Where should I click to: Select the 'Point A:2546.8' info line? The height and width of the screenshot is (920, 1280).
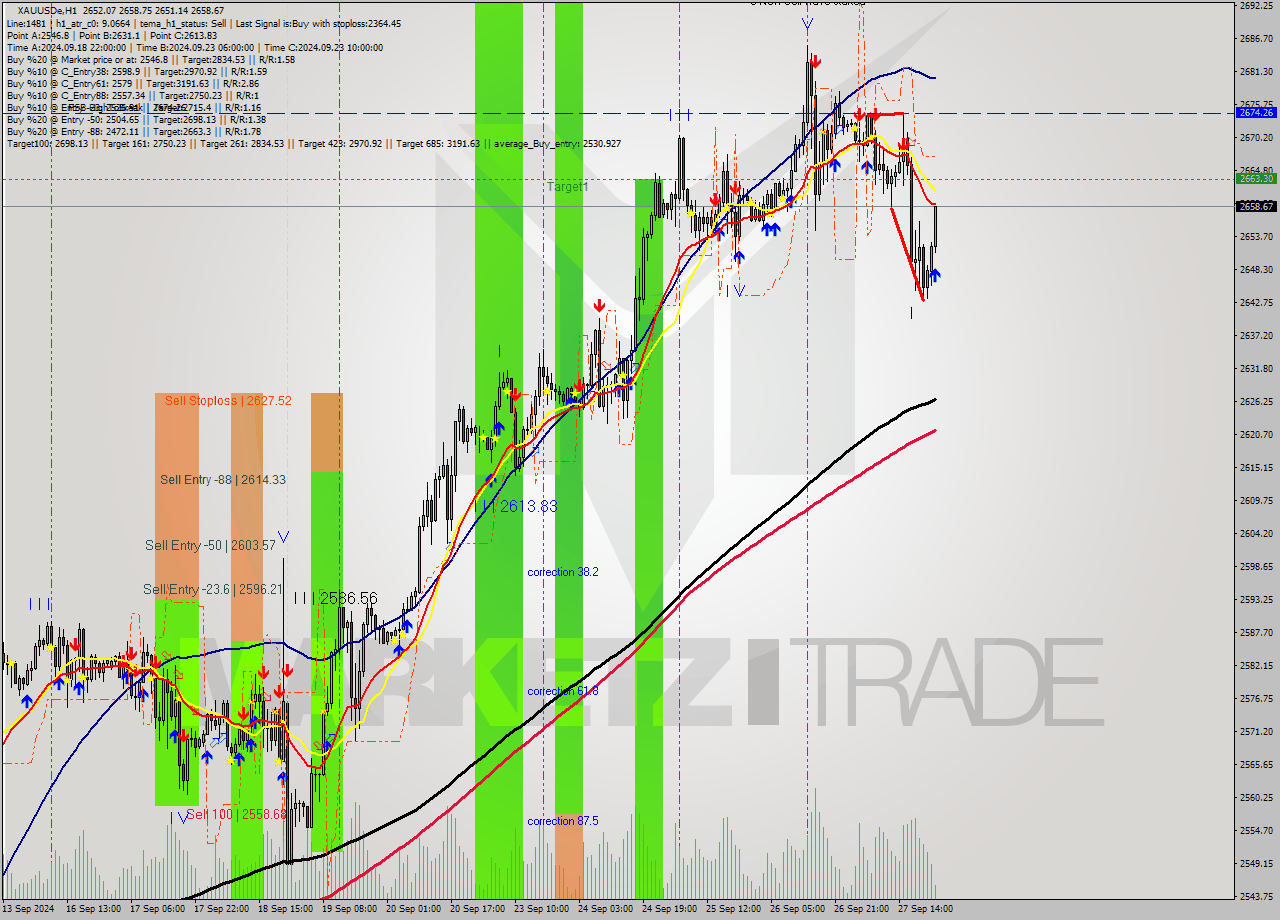pos(112,35)
